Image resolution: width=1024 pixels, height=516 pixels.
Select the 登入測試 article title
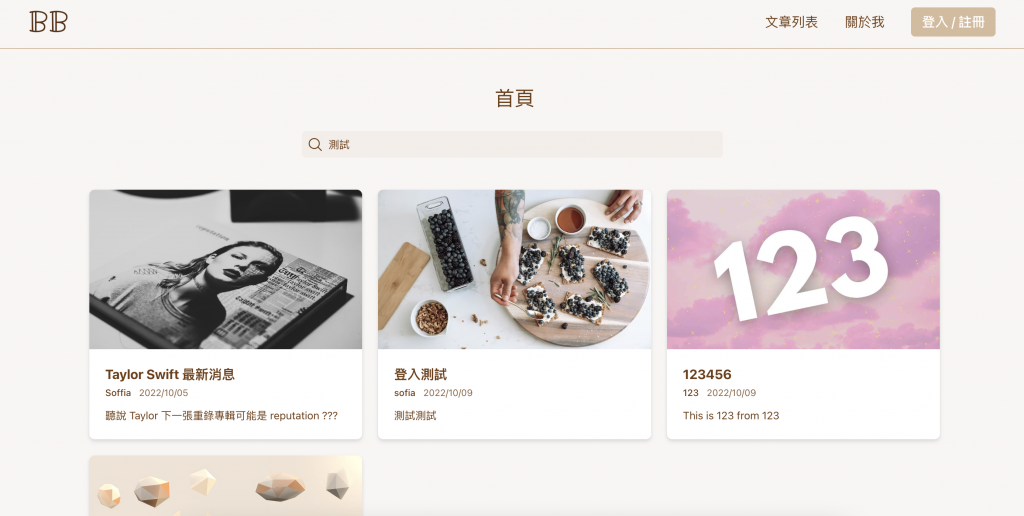pos(421,374)
